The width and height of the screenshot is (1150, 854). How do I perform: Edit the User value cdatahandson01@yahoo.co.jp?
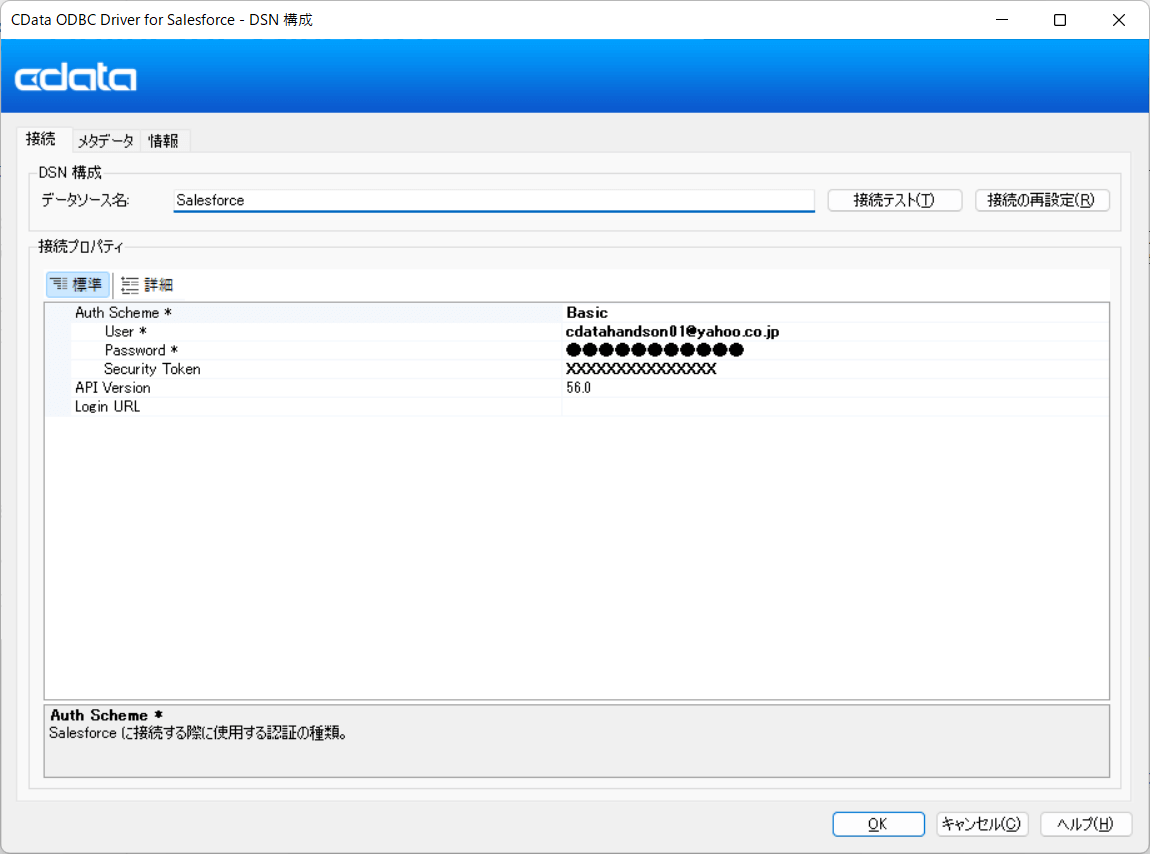tap(835, 332)
